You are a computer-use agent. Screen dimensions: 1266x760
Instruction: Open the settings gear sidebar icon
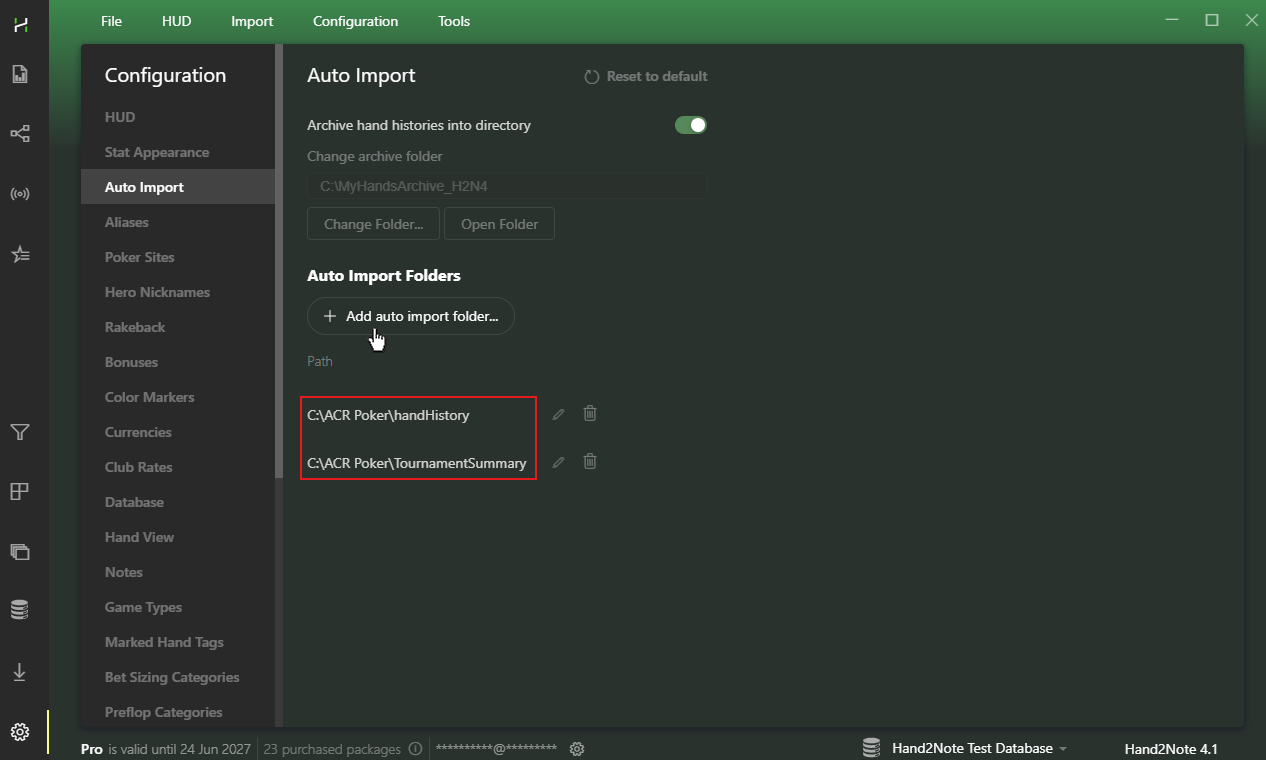pyautogui.click(x=20, y=732)
